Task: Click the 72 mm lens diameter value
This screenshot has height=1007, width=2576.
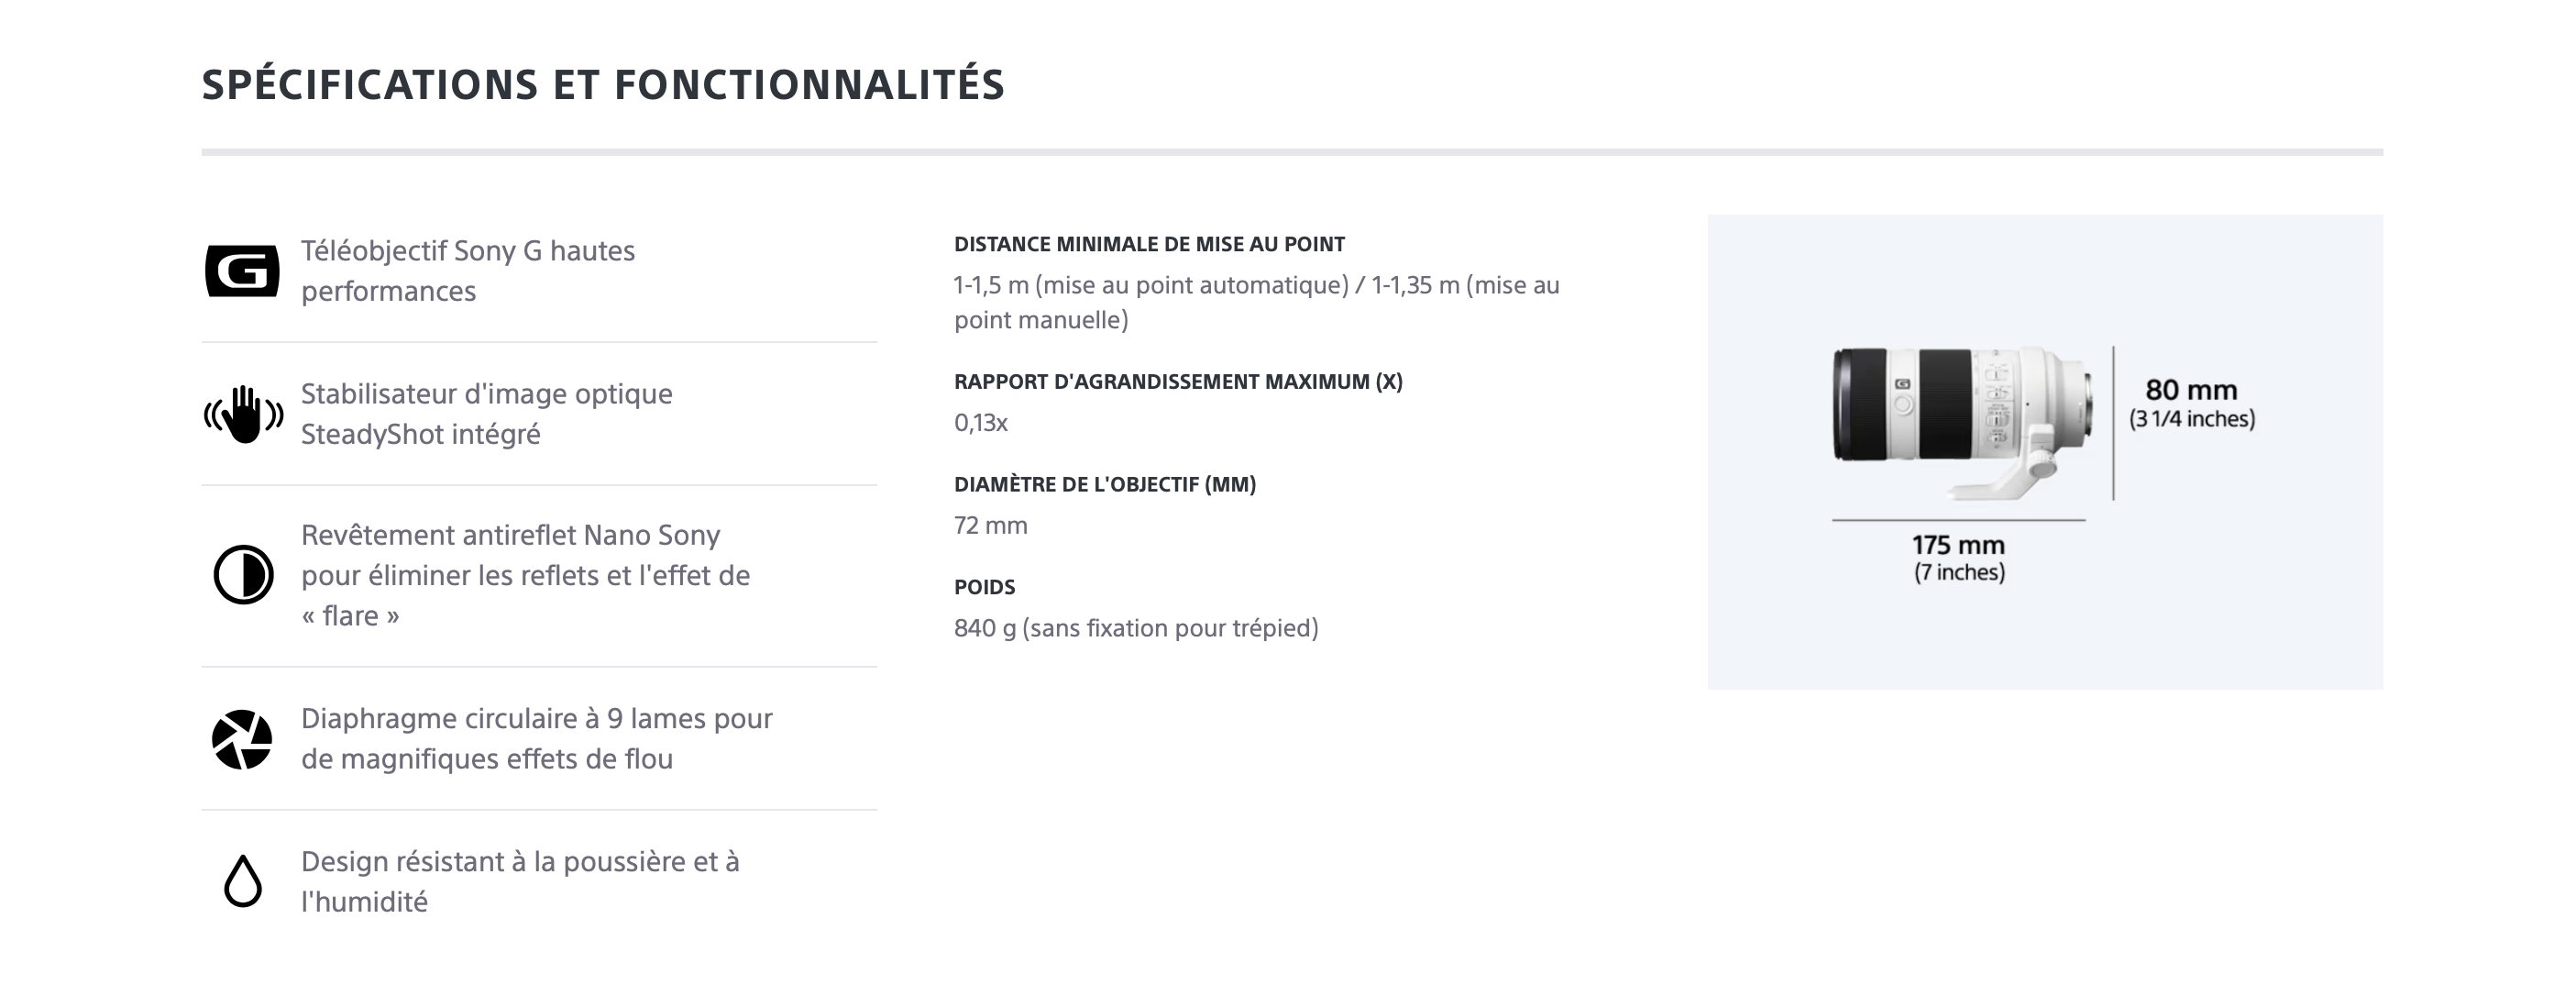Action: [x=991, y=526]
